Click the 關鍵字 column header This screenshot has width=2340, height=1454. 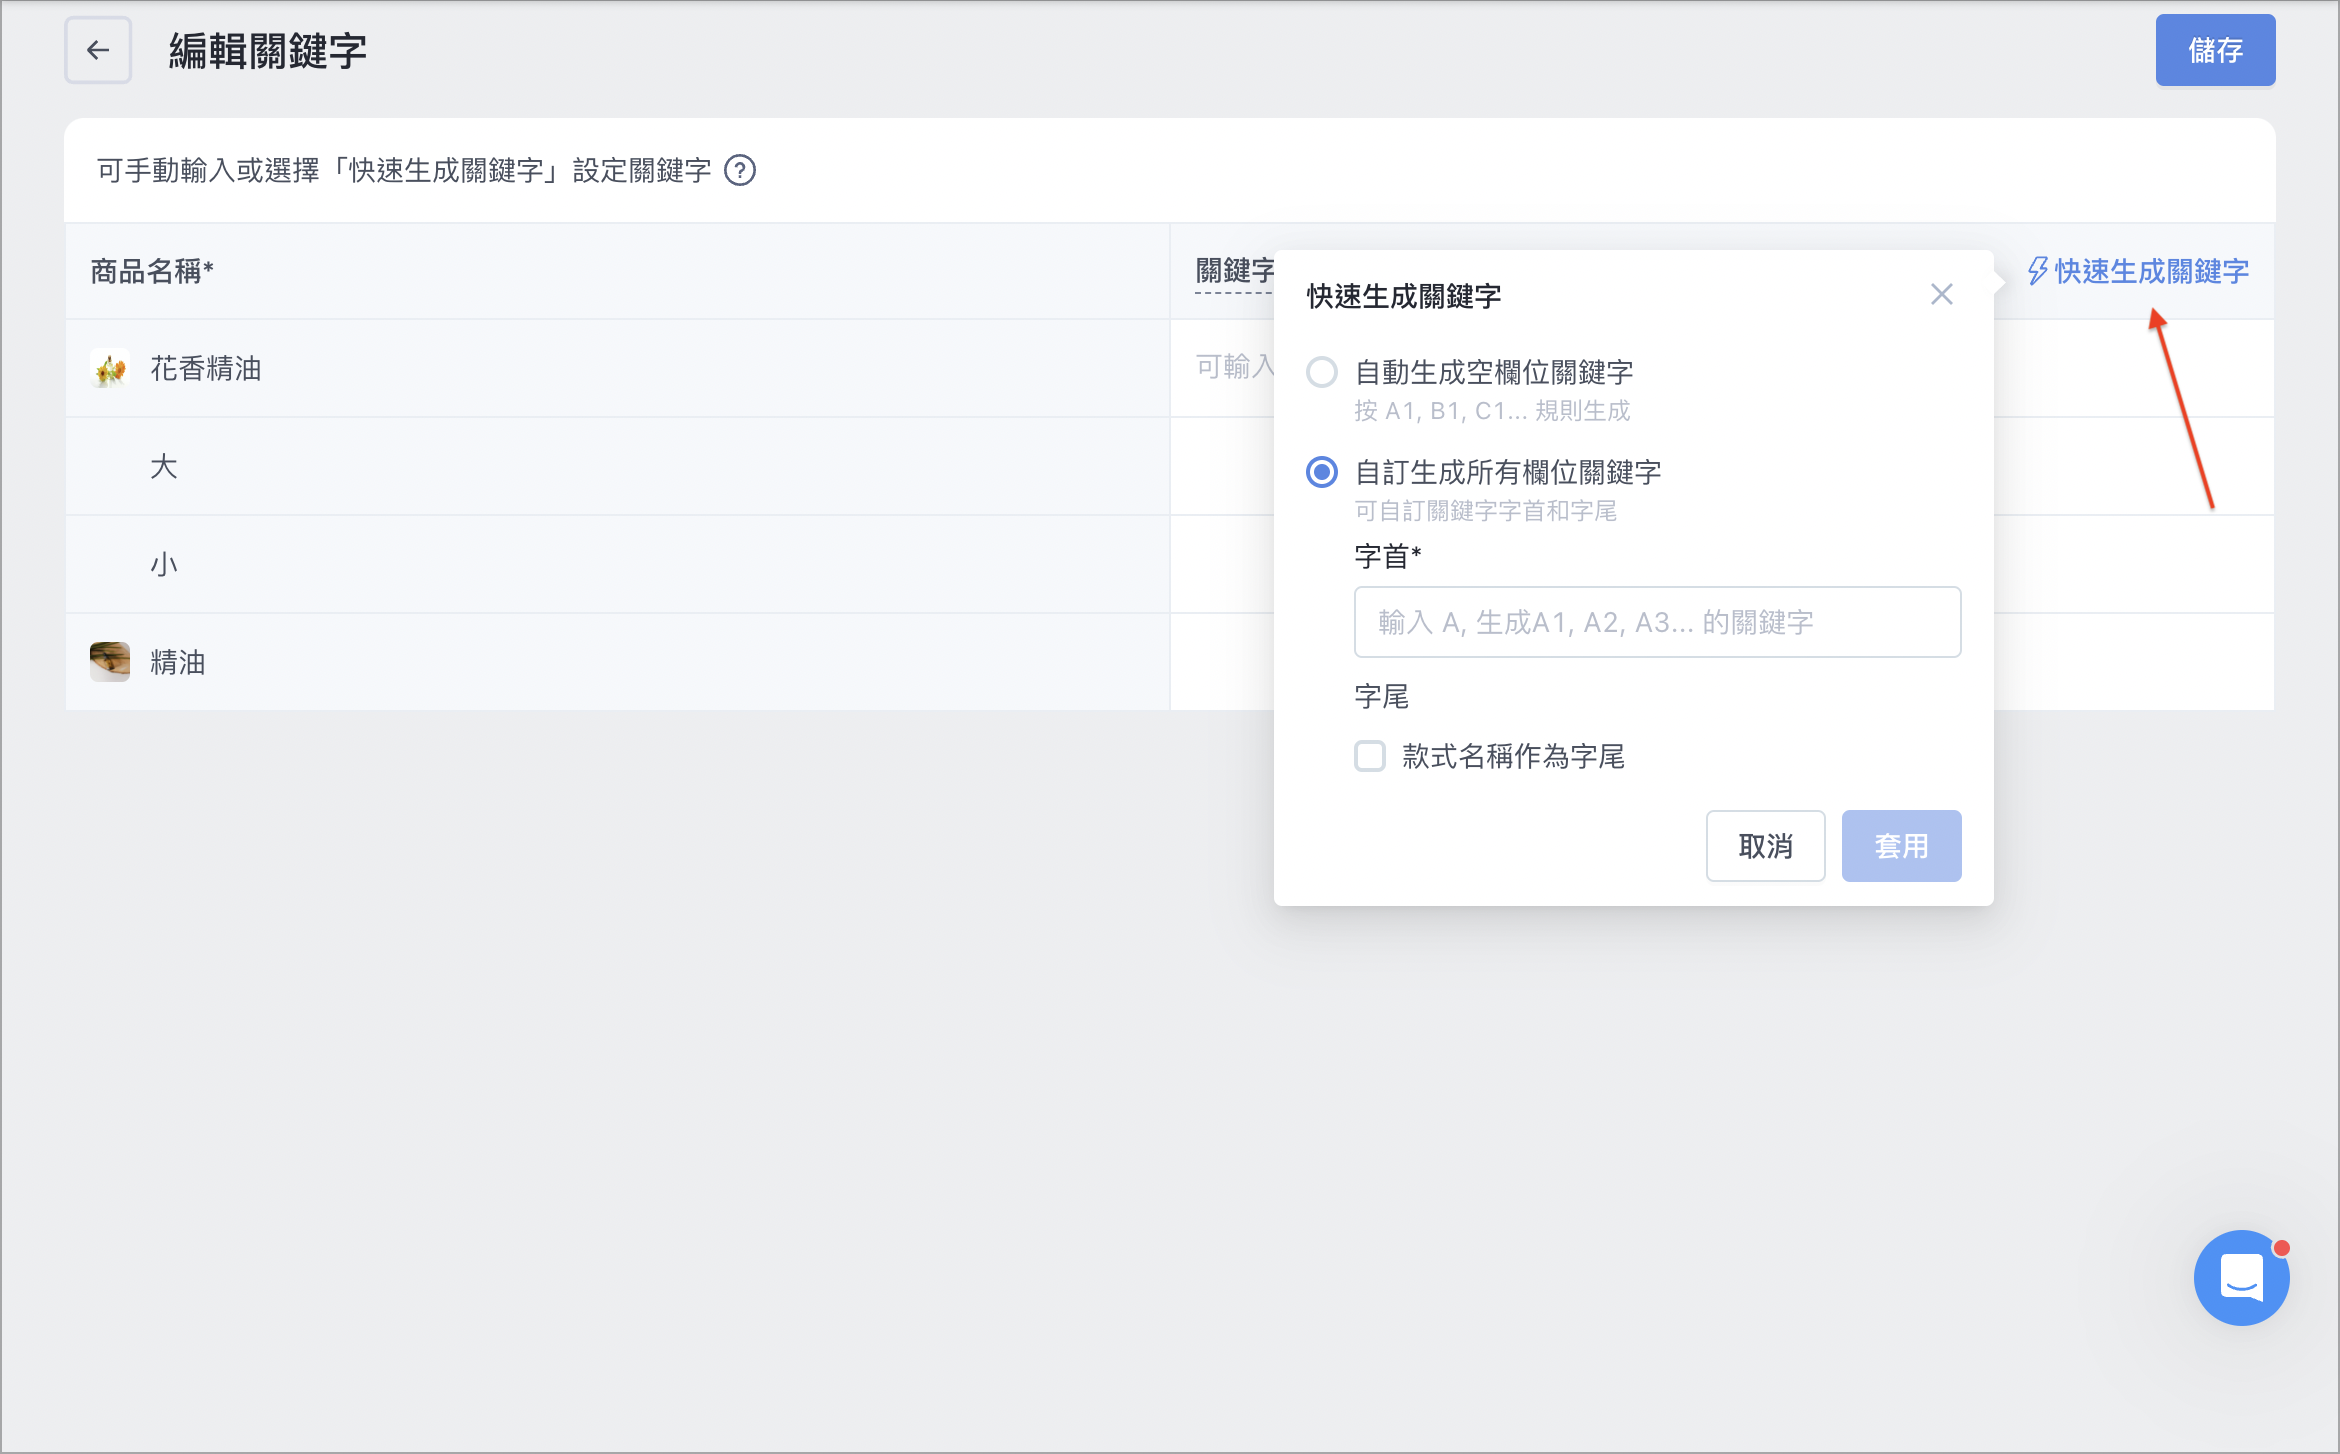click(1235, 271)
